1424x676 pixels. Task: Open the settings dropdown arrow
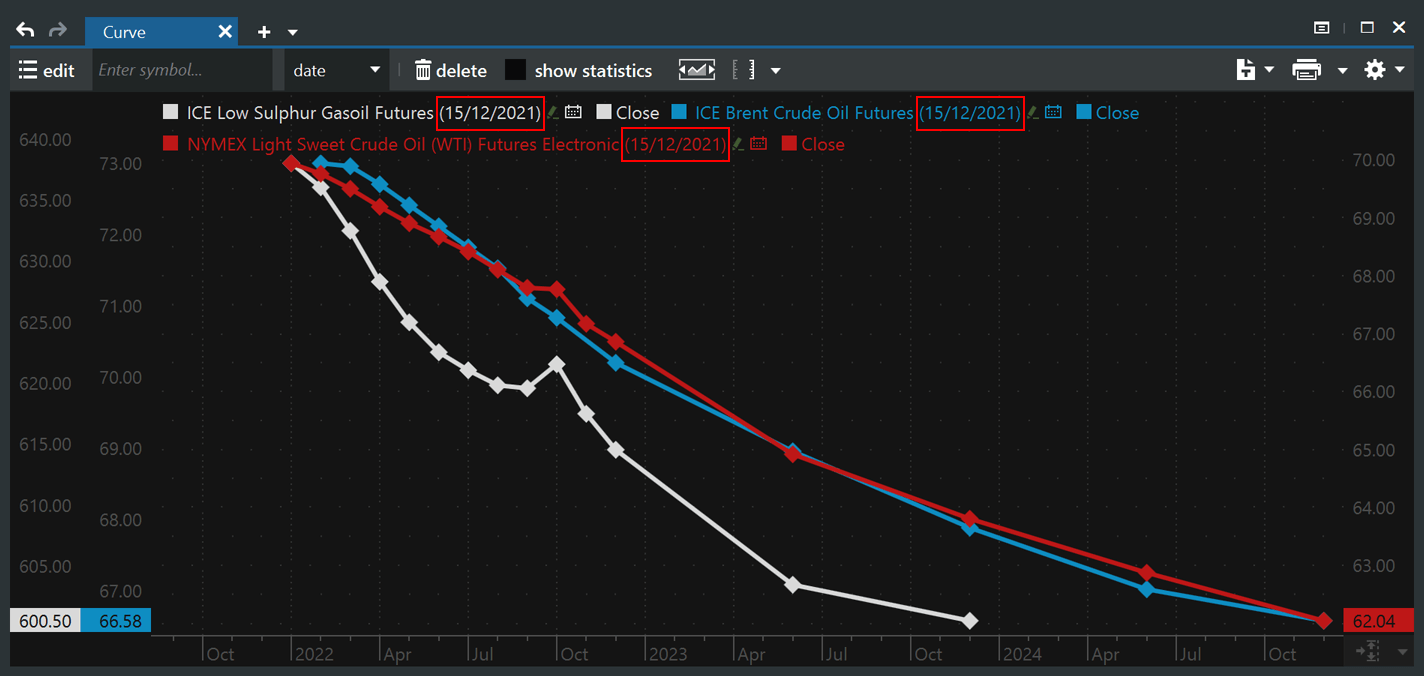tap(1400, 70)
